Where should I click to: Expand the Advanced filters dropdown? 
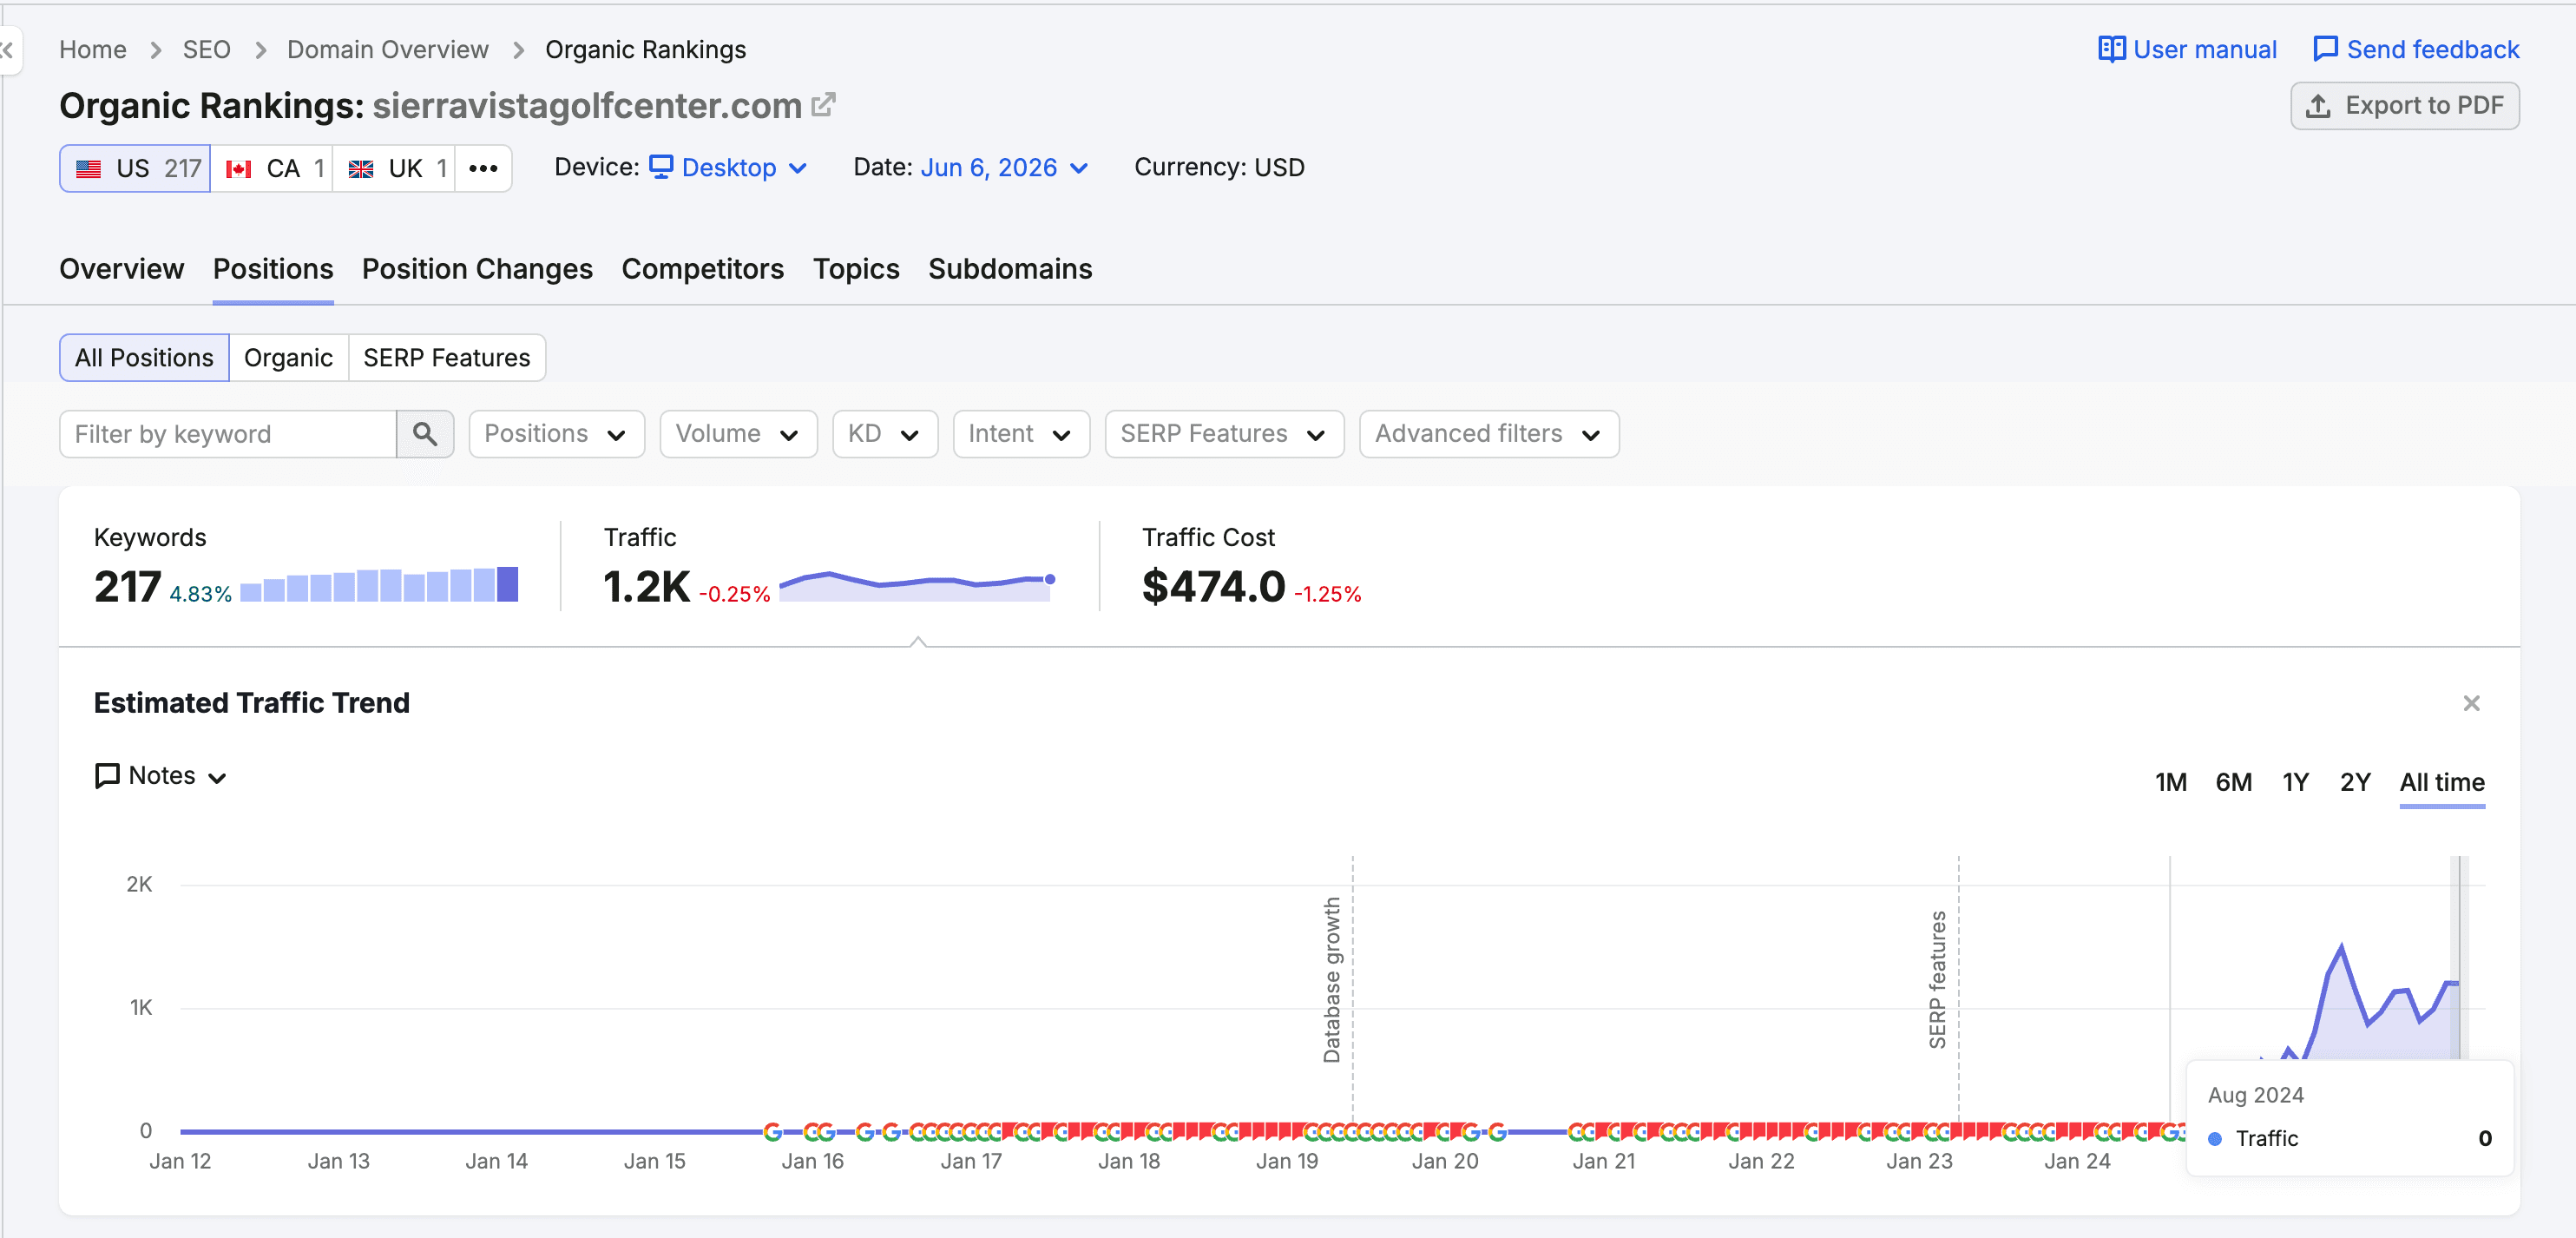click(x=1489, y=434)
